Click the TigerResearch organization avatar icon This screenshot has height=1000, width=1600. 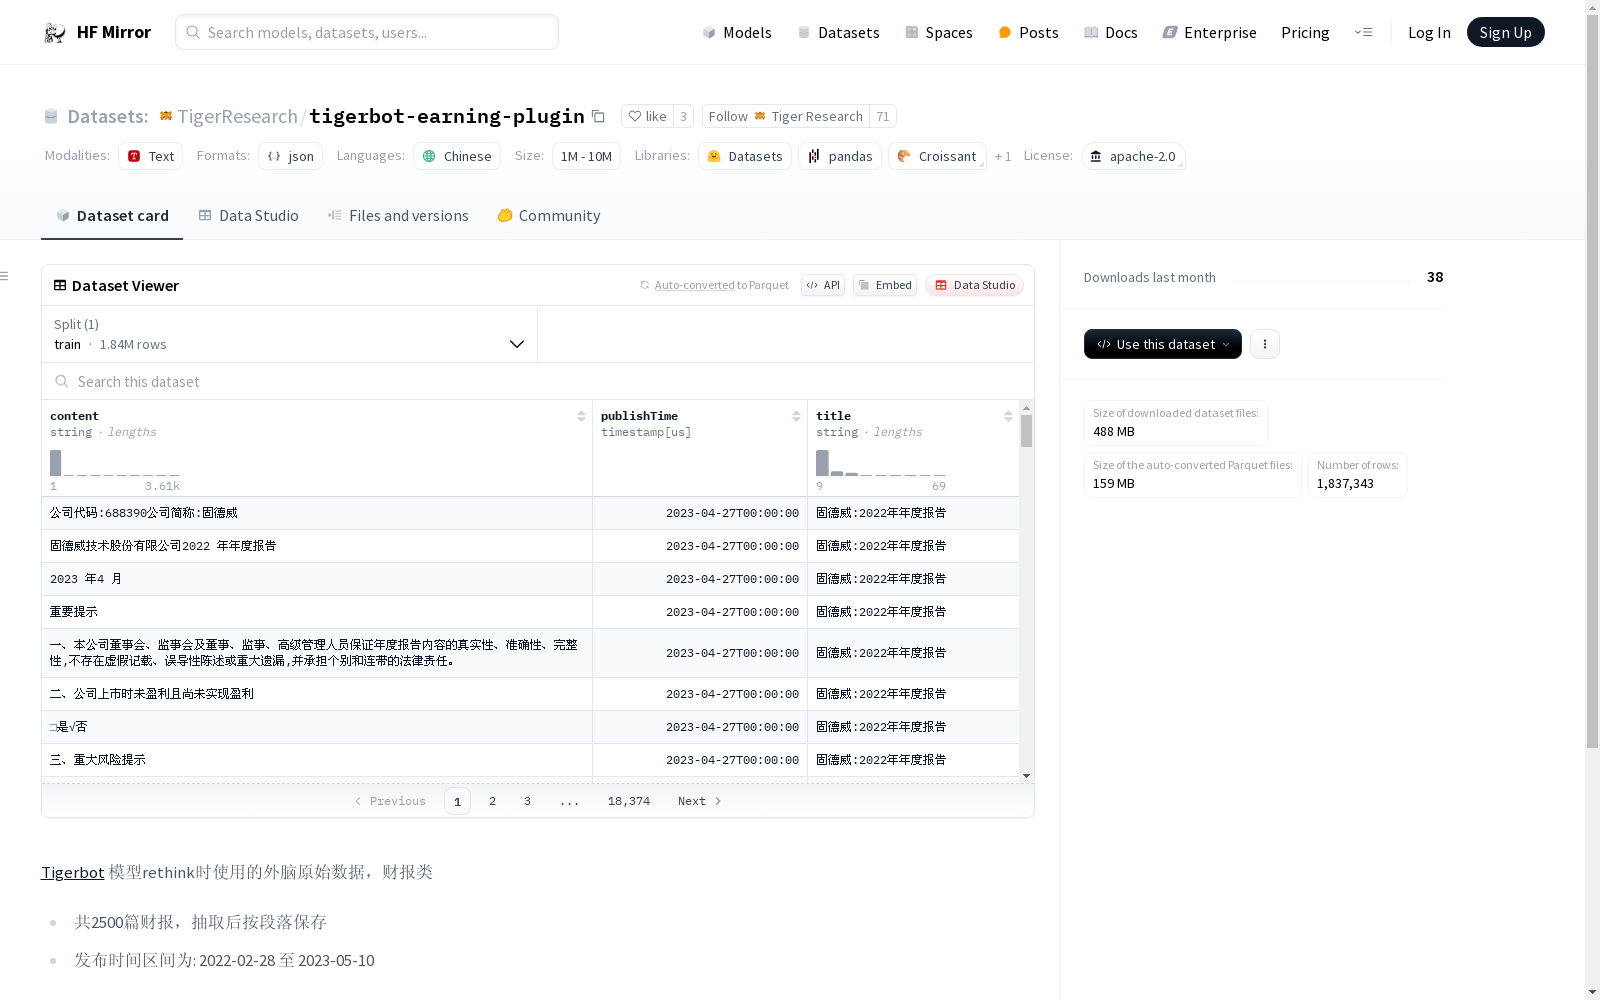tap(166, 116)
